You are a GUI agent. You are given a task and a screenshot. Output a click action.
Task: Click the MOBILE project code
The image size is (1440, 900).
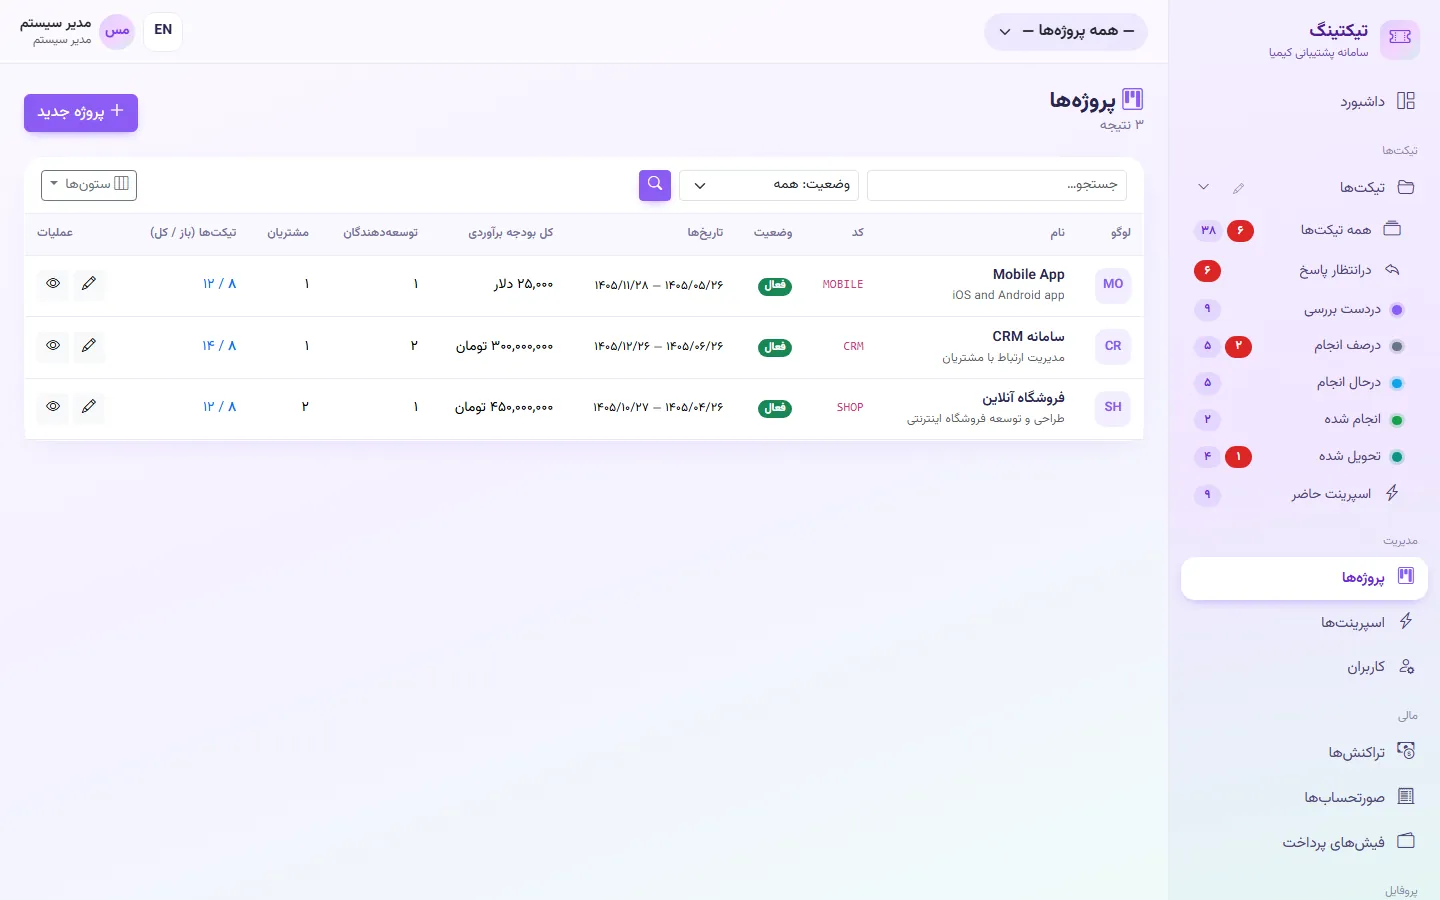click(843, 285)
